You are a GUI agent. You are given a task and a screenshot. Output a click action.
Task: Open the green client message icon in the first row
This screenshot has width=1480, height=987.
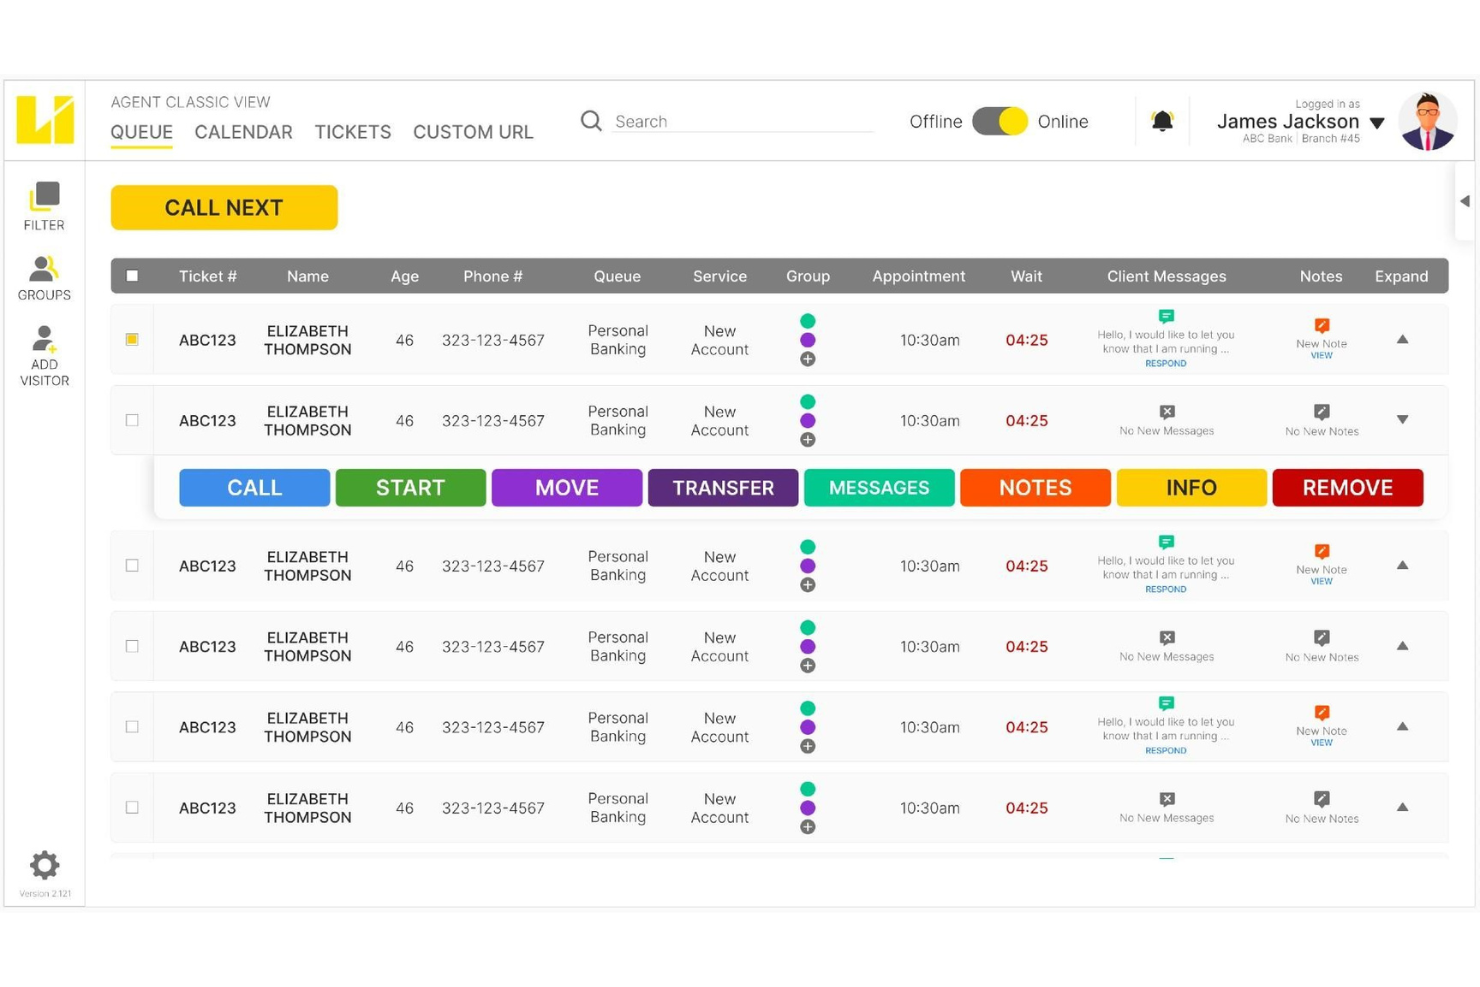coord(1166,314)
